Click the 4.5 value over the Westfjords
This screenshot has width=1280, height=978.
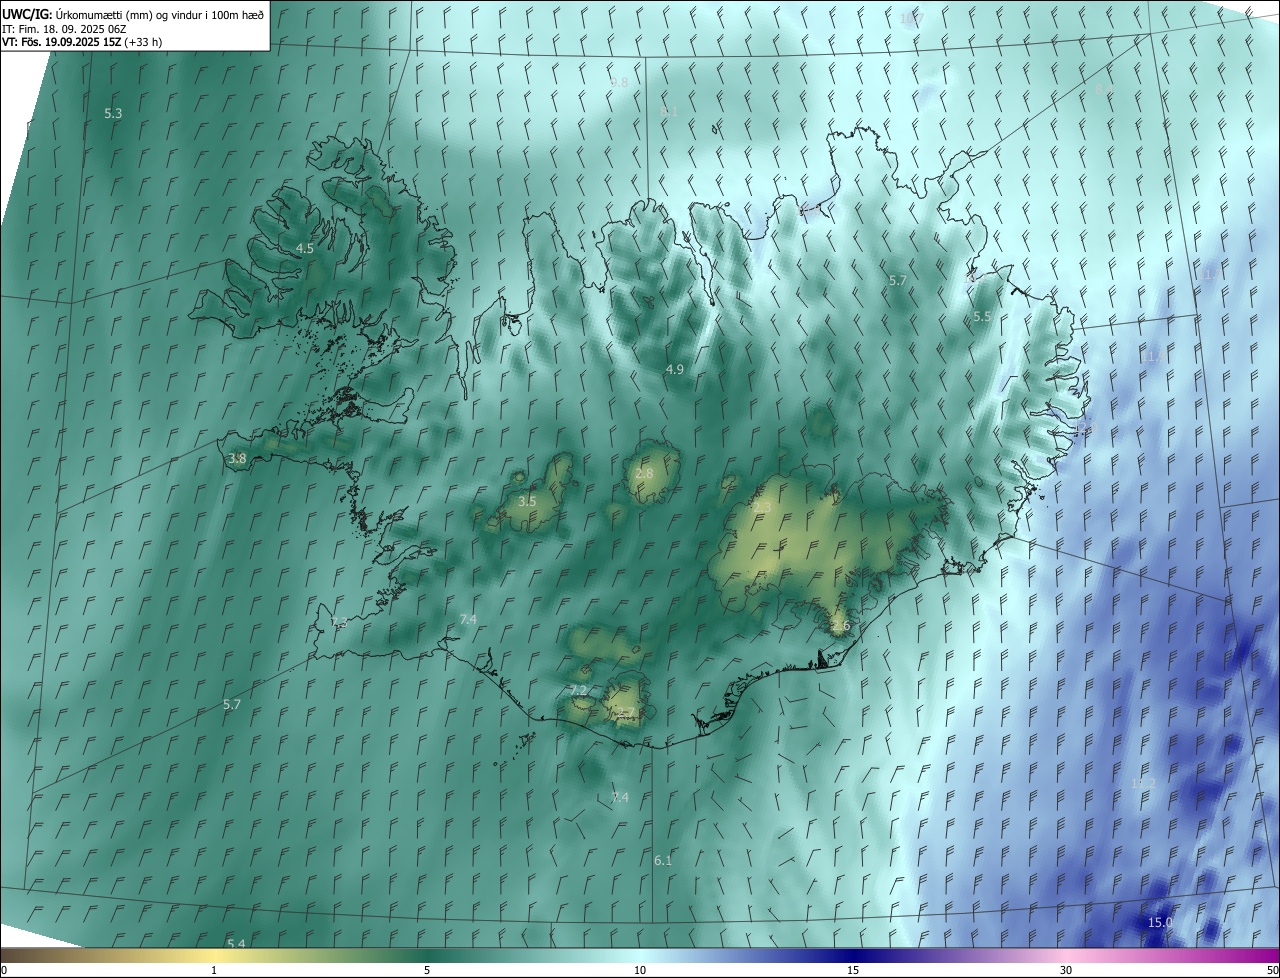[x=305, y=248]
